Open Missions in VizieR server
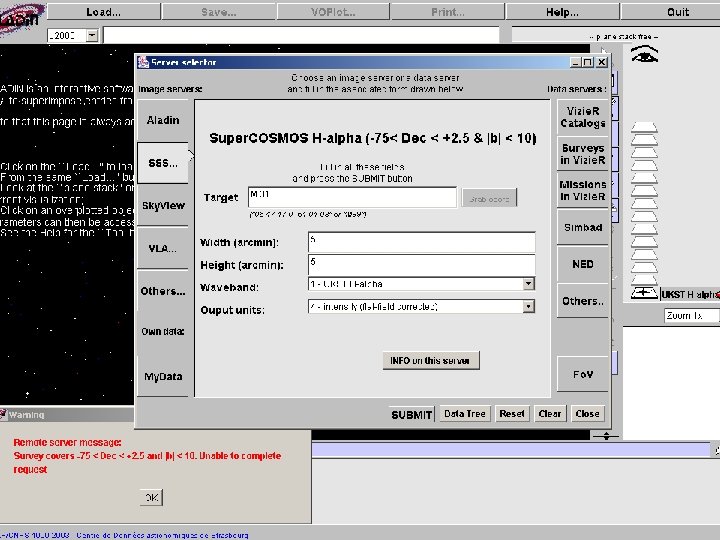 (x=583, y=190)
